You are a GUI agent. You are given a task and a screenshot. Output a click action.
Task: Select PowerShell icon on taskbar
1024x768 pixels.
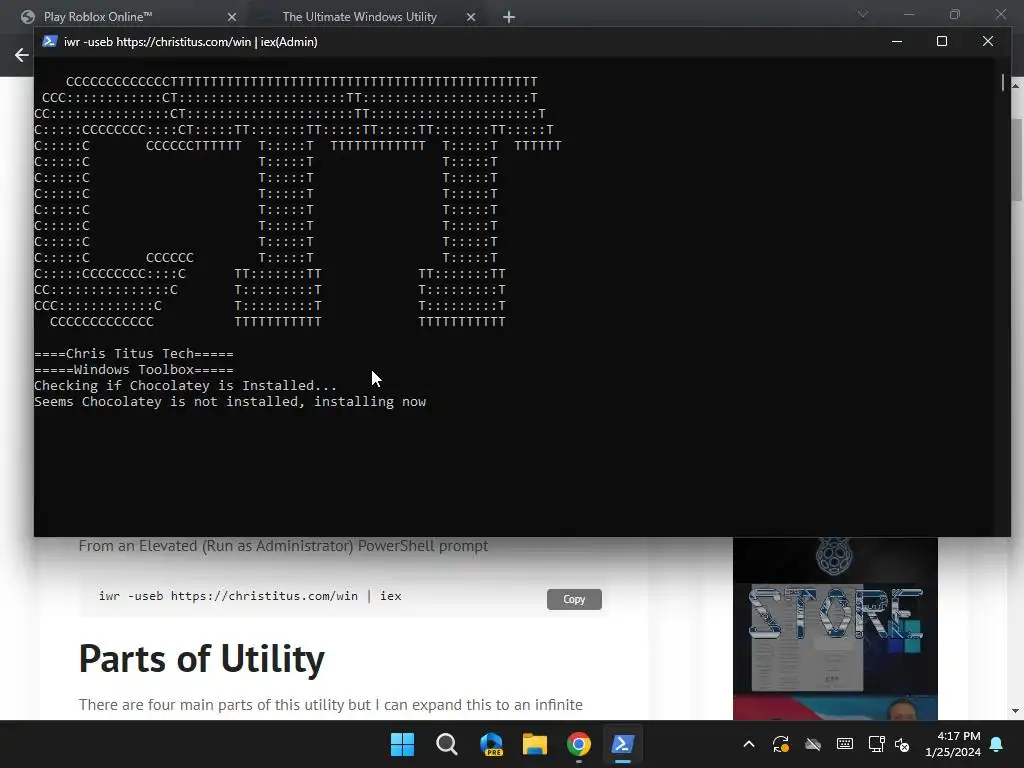622,744
